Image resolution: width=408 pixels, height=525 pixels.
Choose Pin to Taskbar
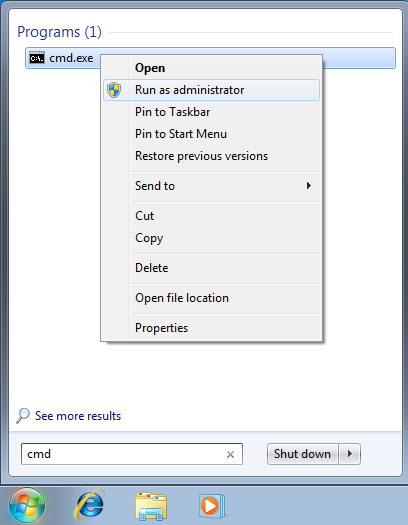coord(212,112)
